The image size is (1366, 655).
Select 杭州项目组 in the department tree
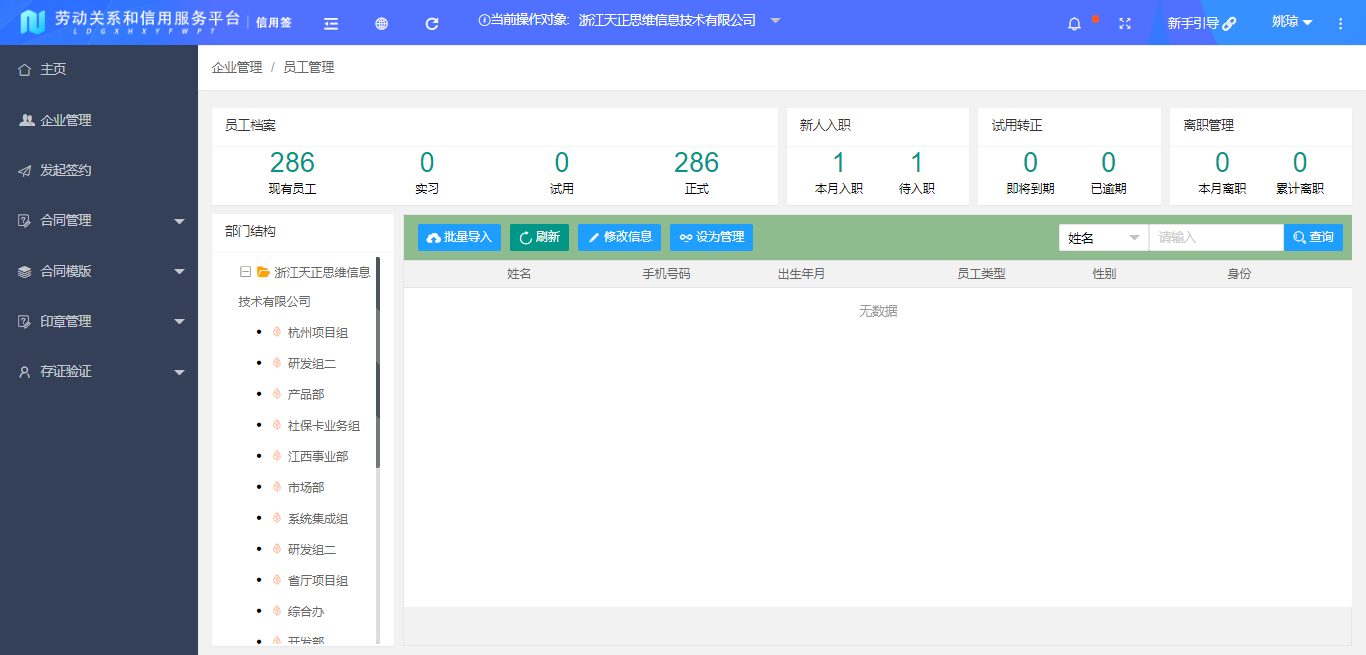coord(318,333)
